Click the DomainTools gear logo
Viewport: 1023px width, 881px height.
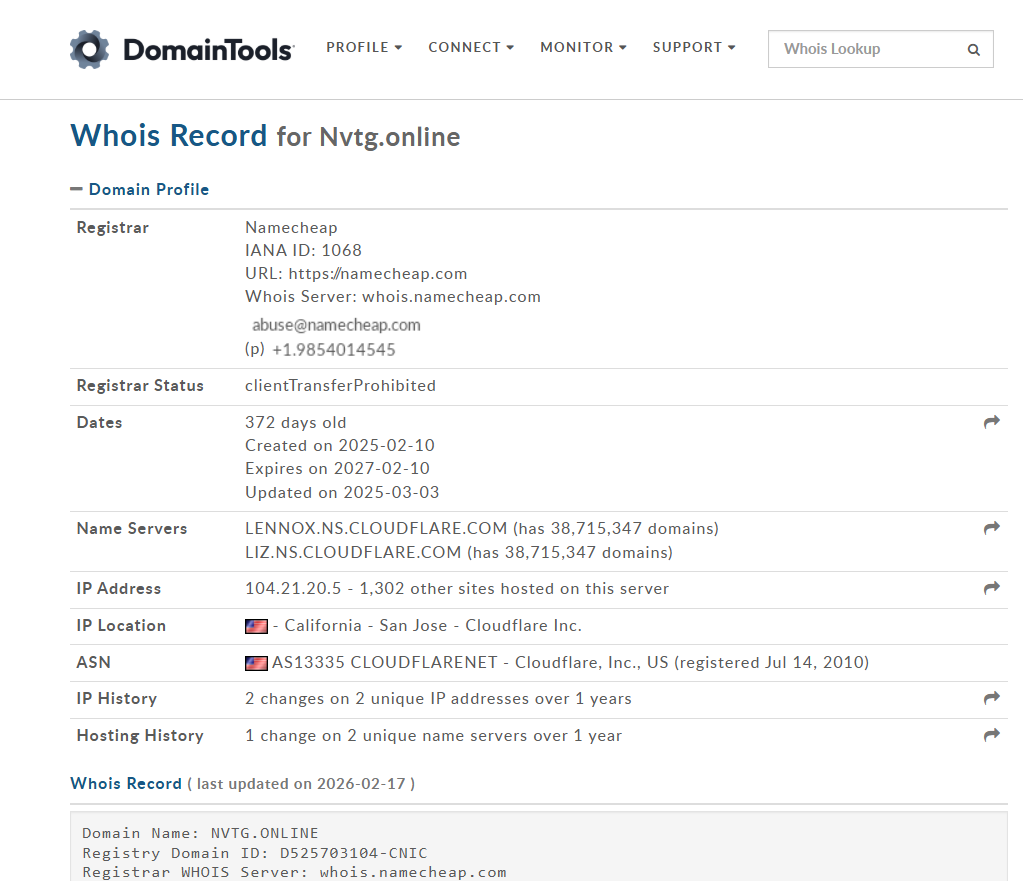(x=89, y=50)
